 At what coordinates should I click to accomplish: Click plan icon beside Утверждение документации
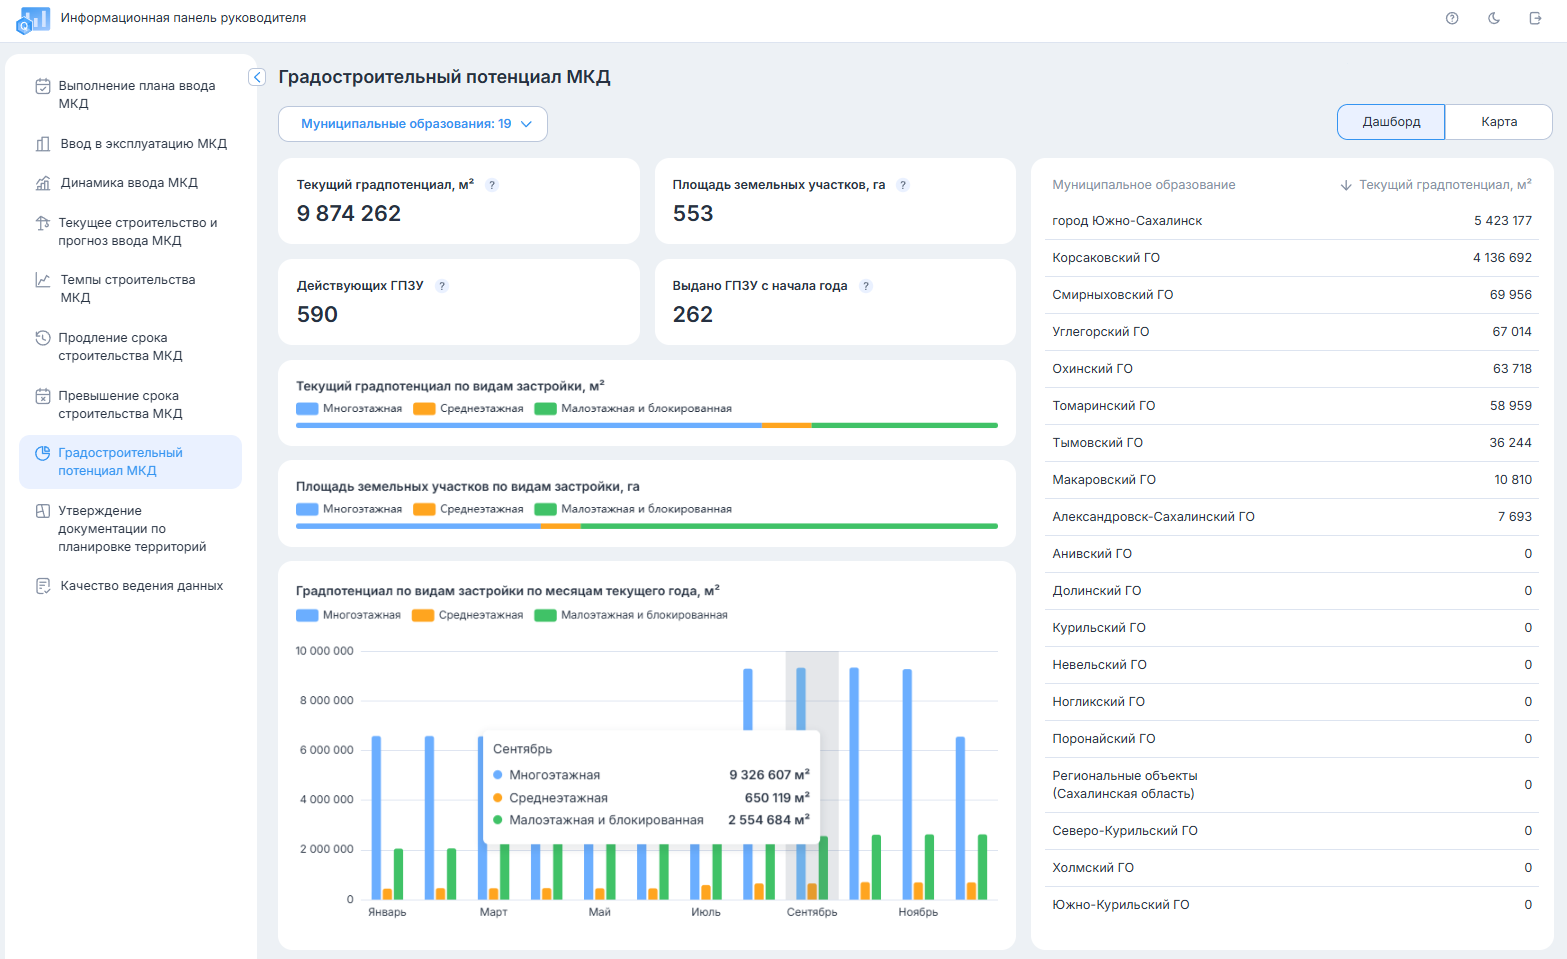coord(43,511)
